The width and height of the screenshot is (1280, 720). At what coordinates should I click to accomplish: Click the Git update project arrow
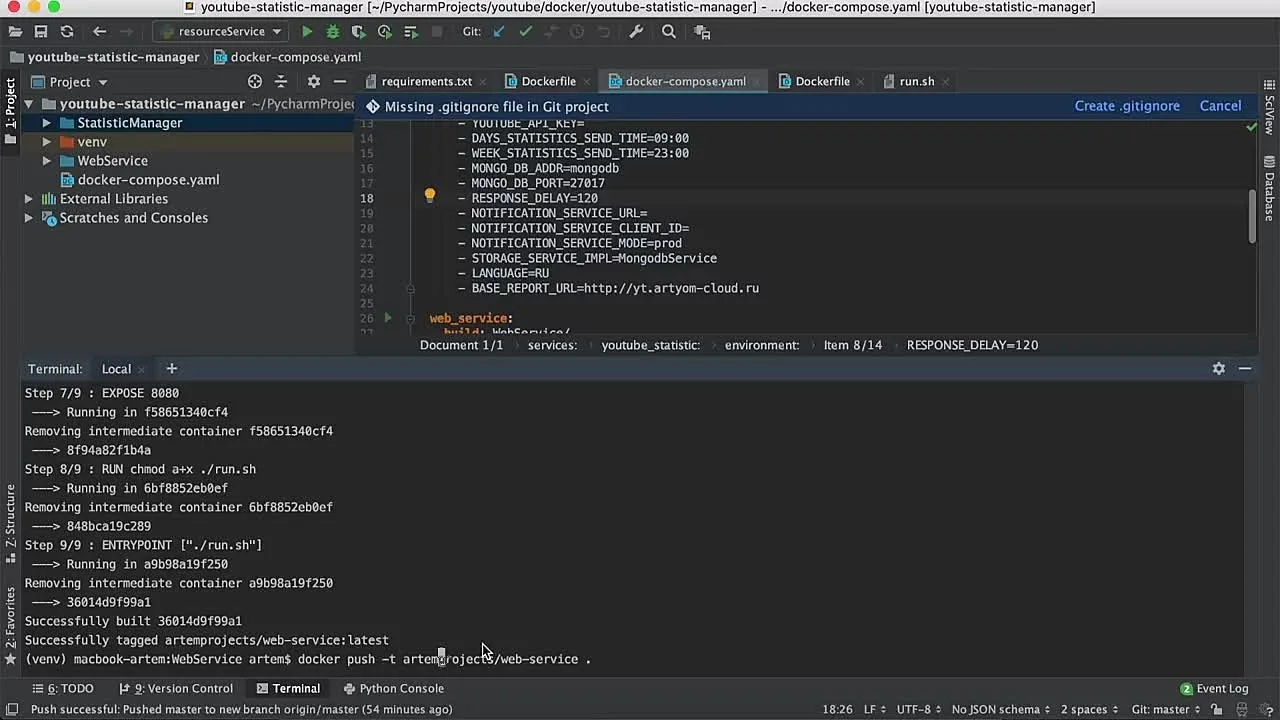pyautogui.click(x=499, y=32)
